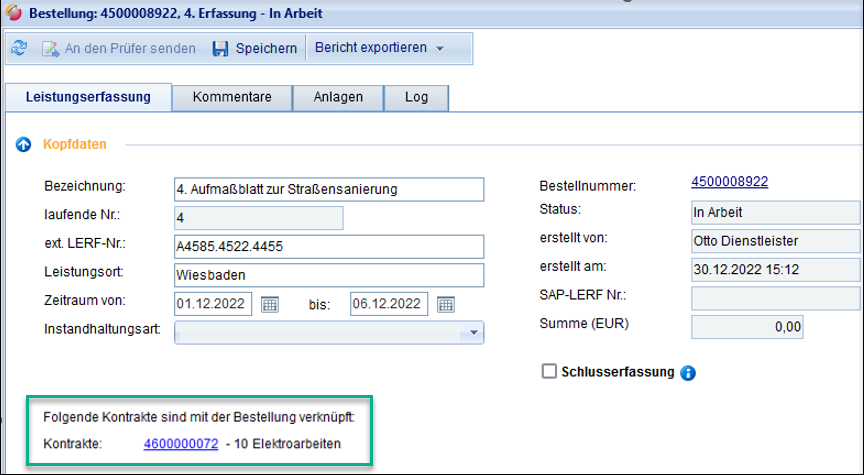
Task: Open the calendar picker for bis date
Action: point(446,304)
